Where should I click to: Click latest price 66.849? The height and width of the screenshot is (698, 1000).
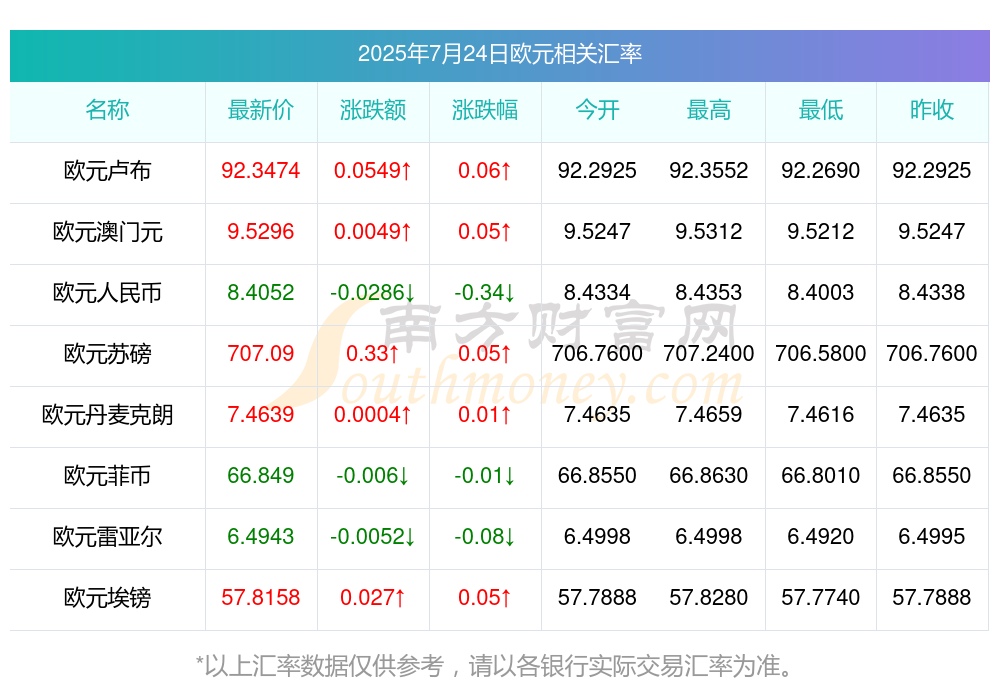261,475
